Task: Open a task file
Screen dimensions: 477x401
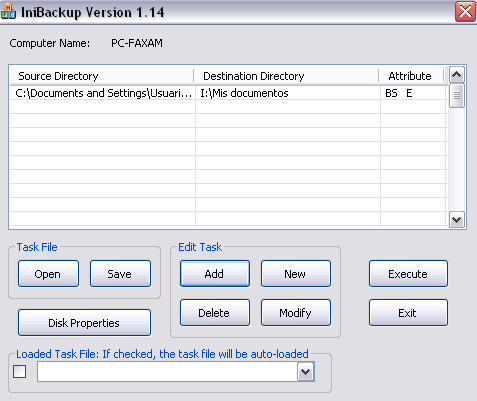Action: coord(48,274)
